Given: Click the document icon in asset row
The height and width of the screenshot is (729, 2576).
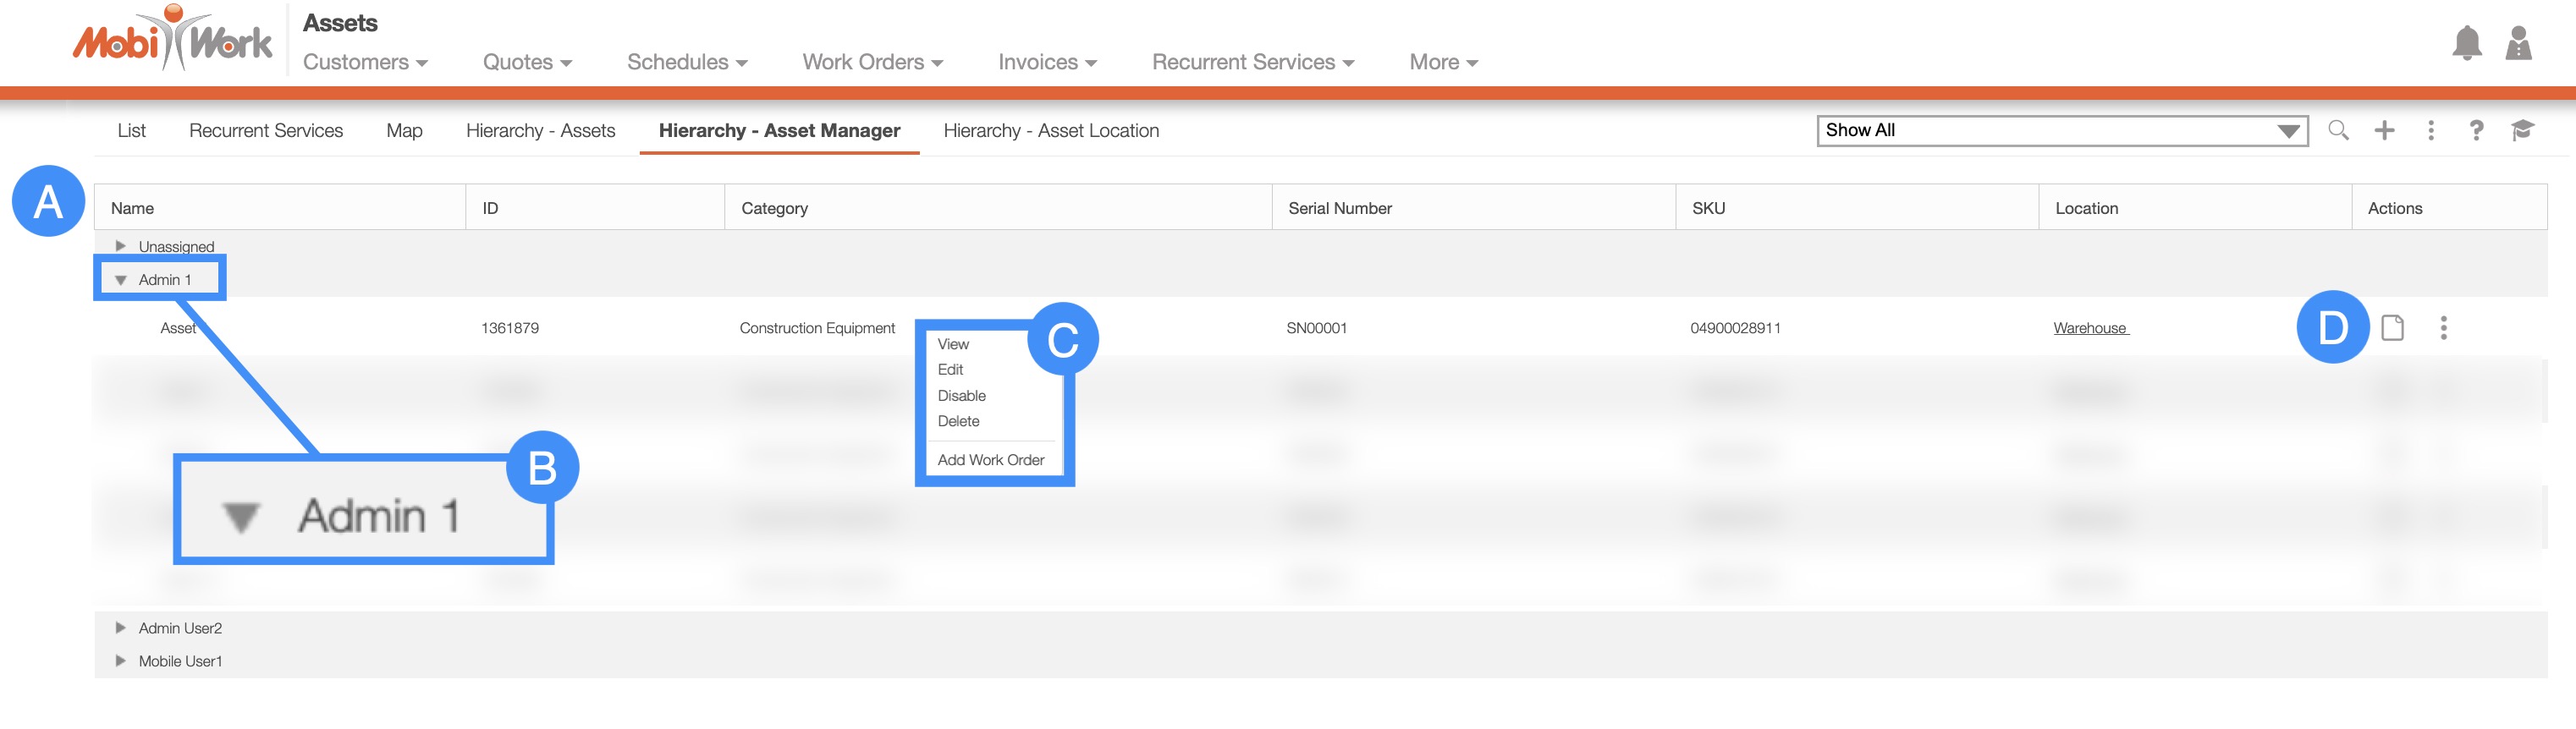Looking at the screenshot, I should 2392,328.
